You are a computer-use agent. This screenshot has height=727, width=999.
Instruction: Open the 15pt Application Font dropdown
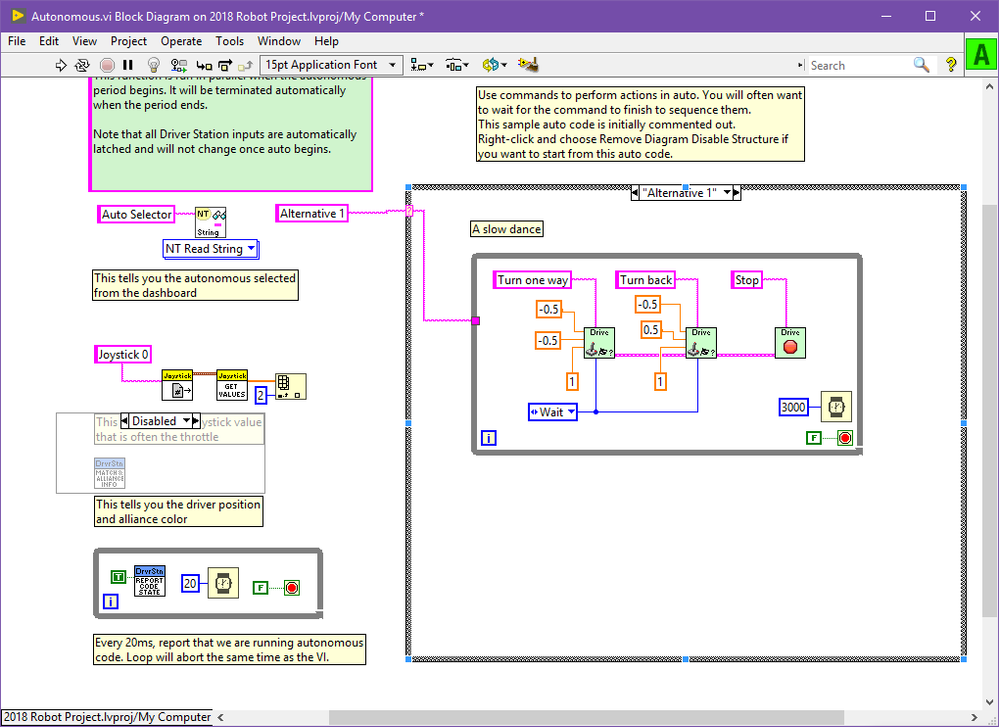330,65
